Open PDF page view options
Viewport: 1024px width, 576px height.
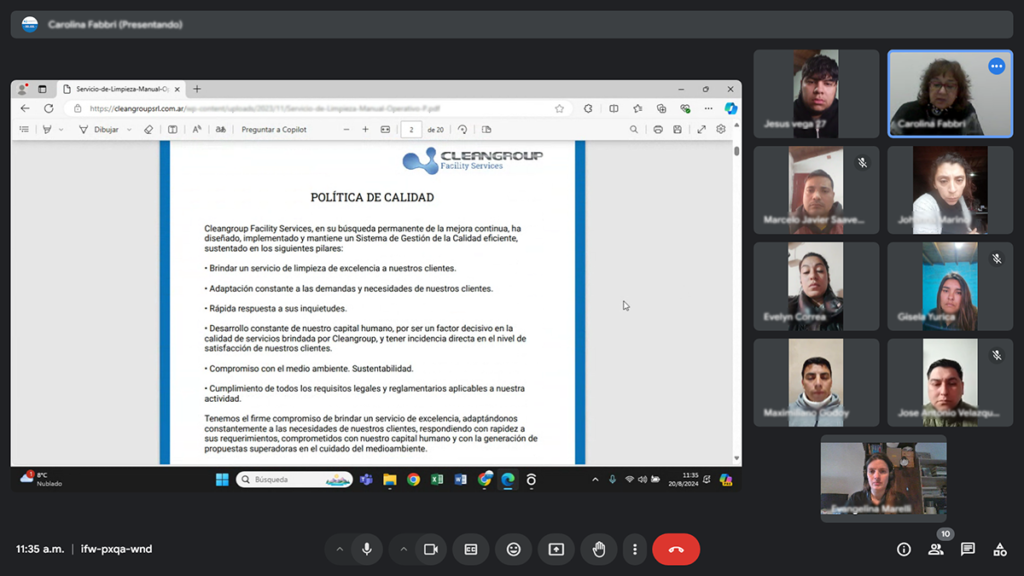click(x=487, y=129)
